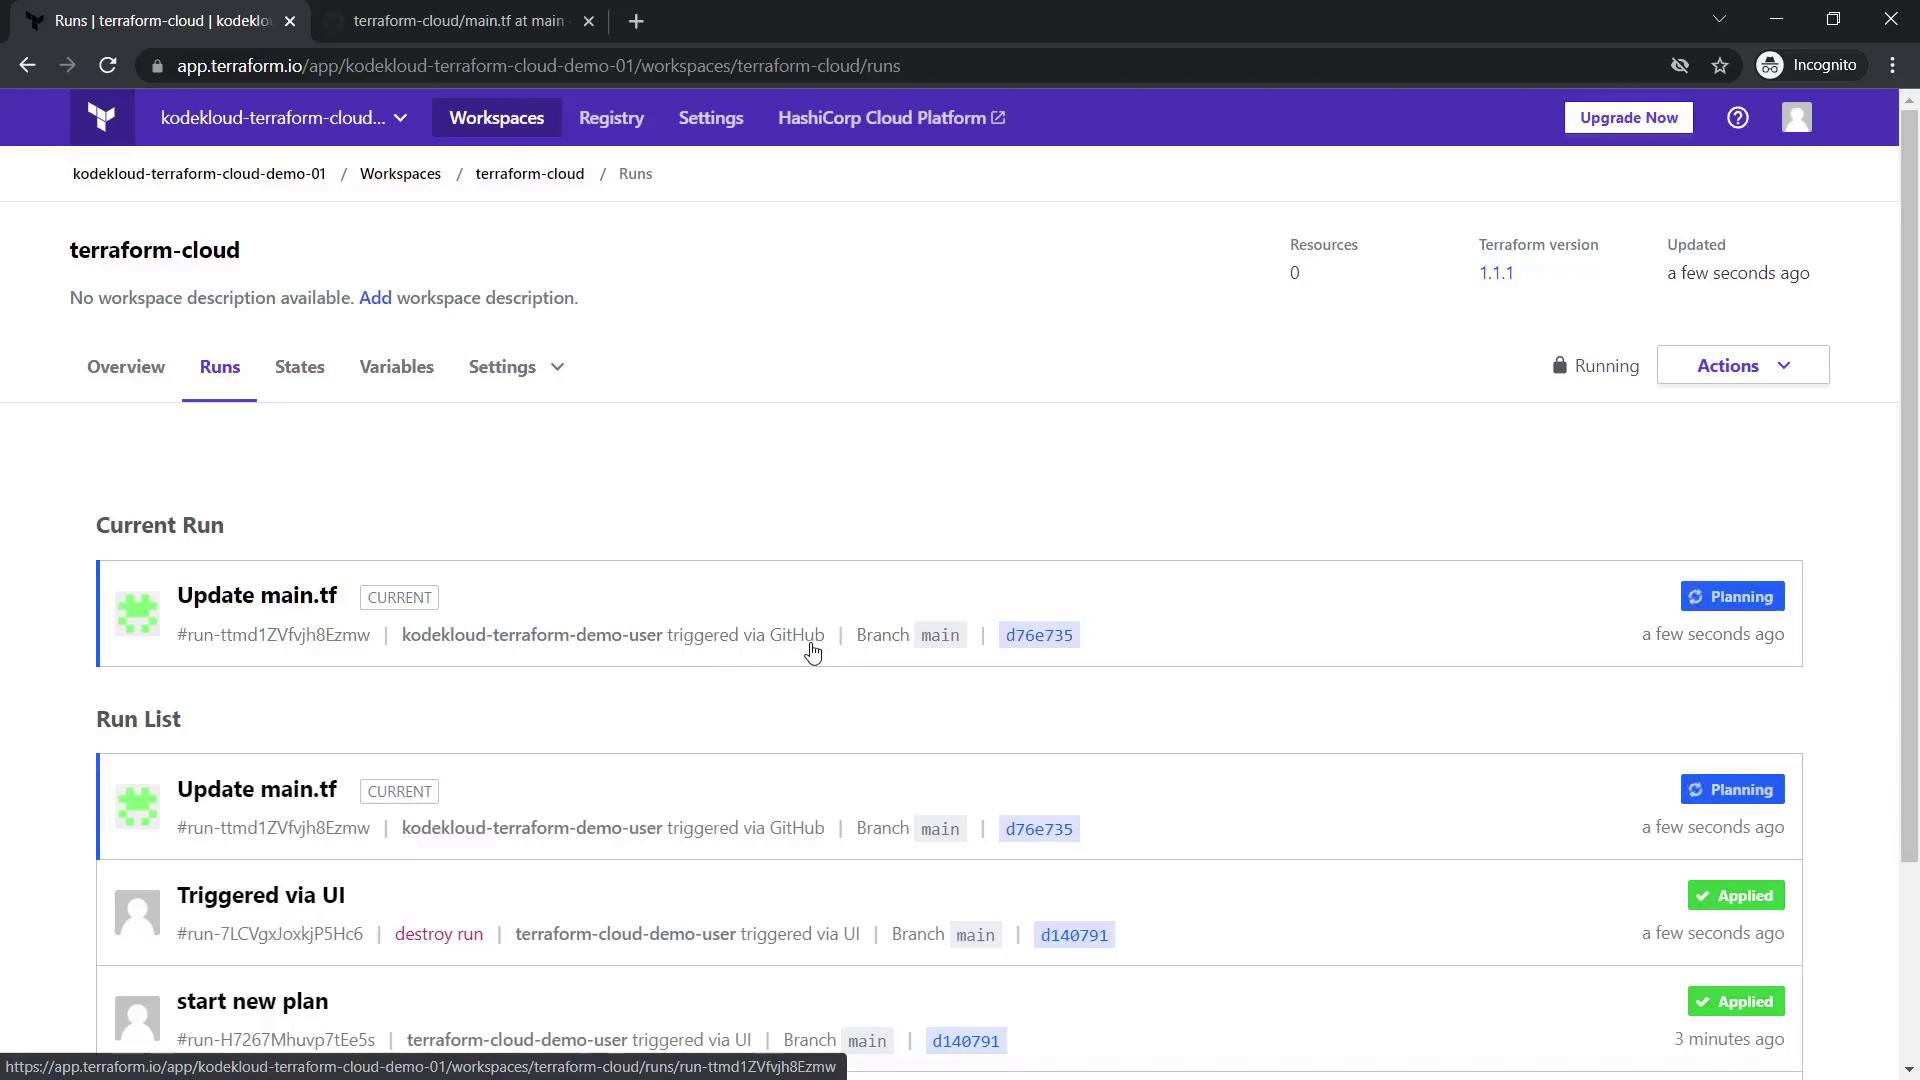This screenshot has height=1080, width=1920.
Task: Click the Planning status badge in Current Run
Action: point(1732,597)
